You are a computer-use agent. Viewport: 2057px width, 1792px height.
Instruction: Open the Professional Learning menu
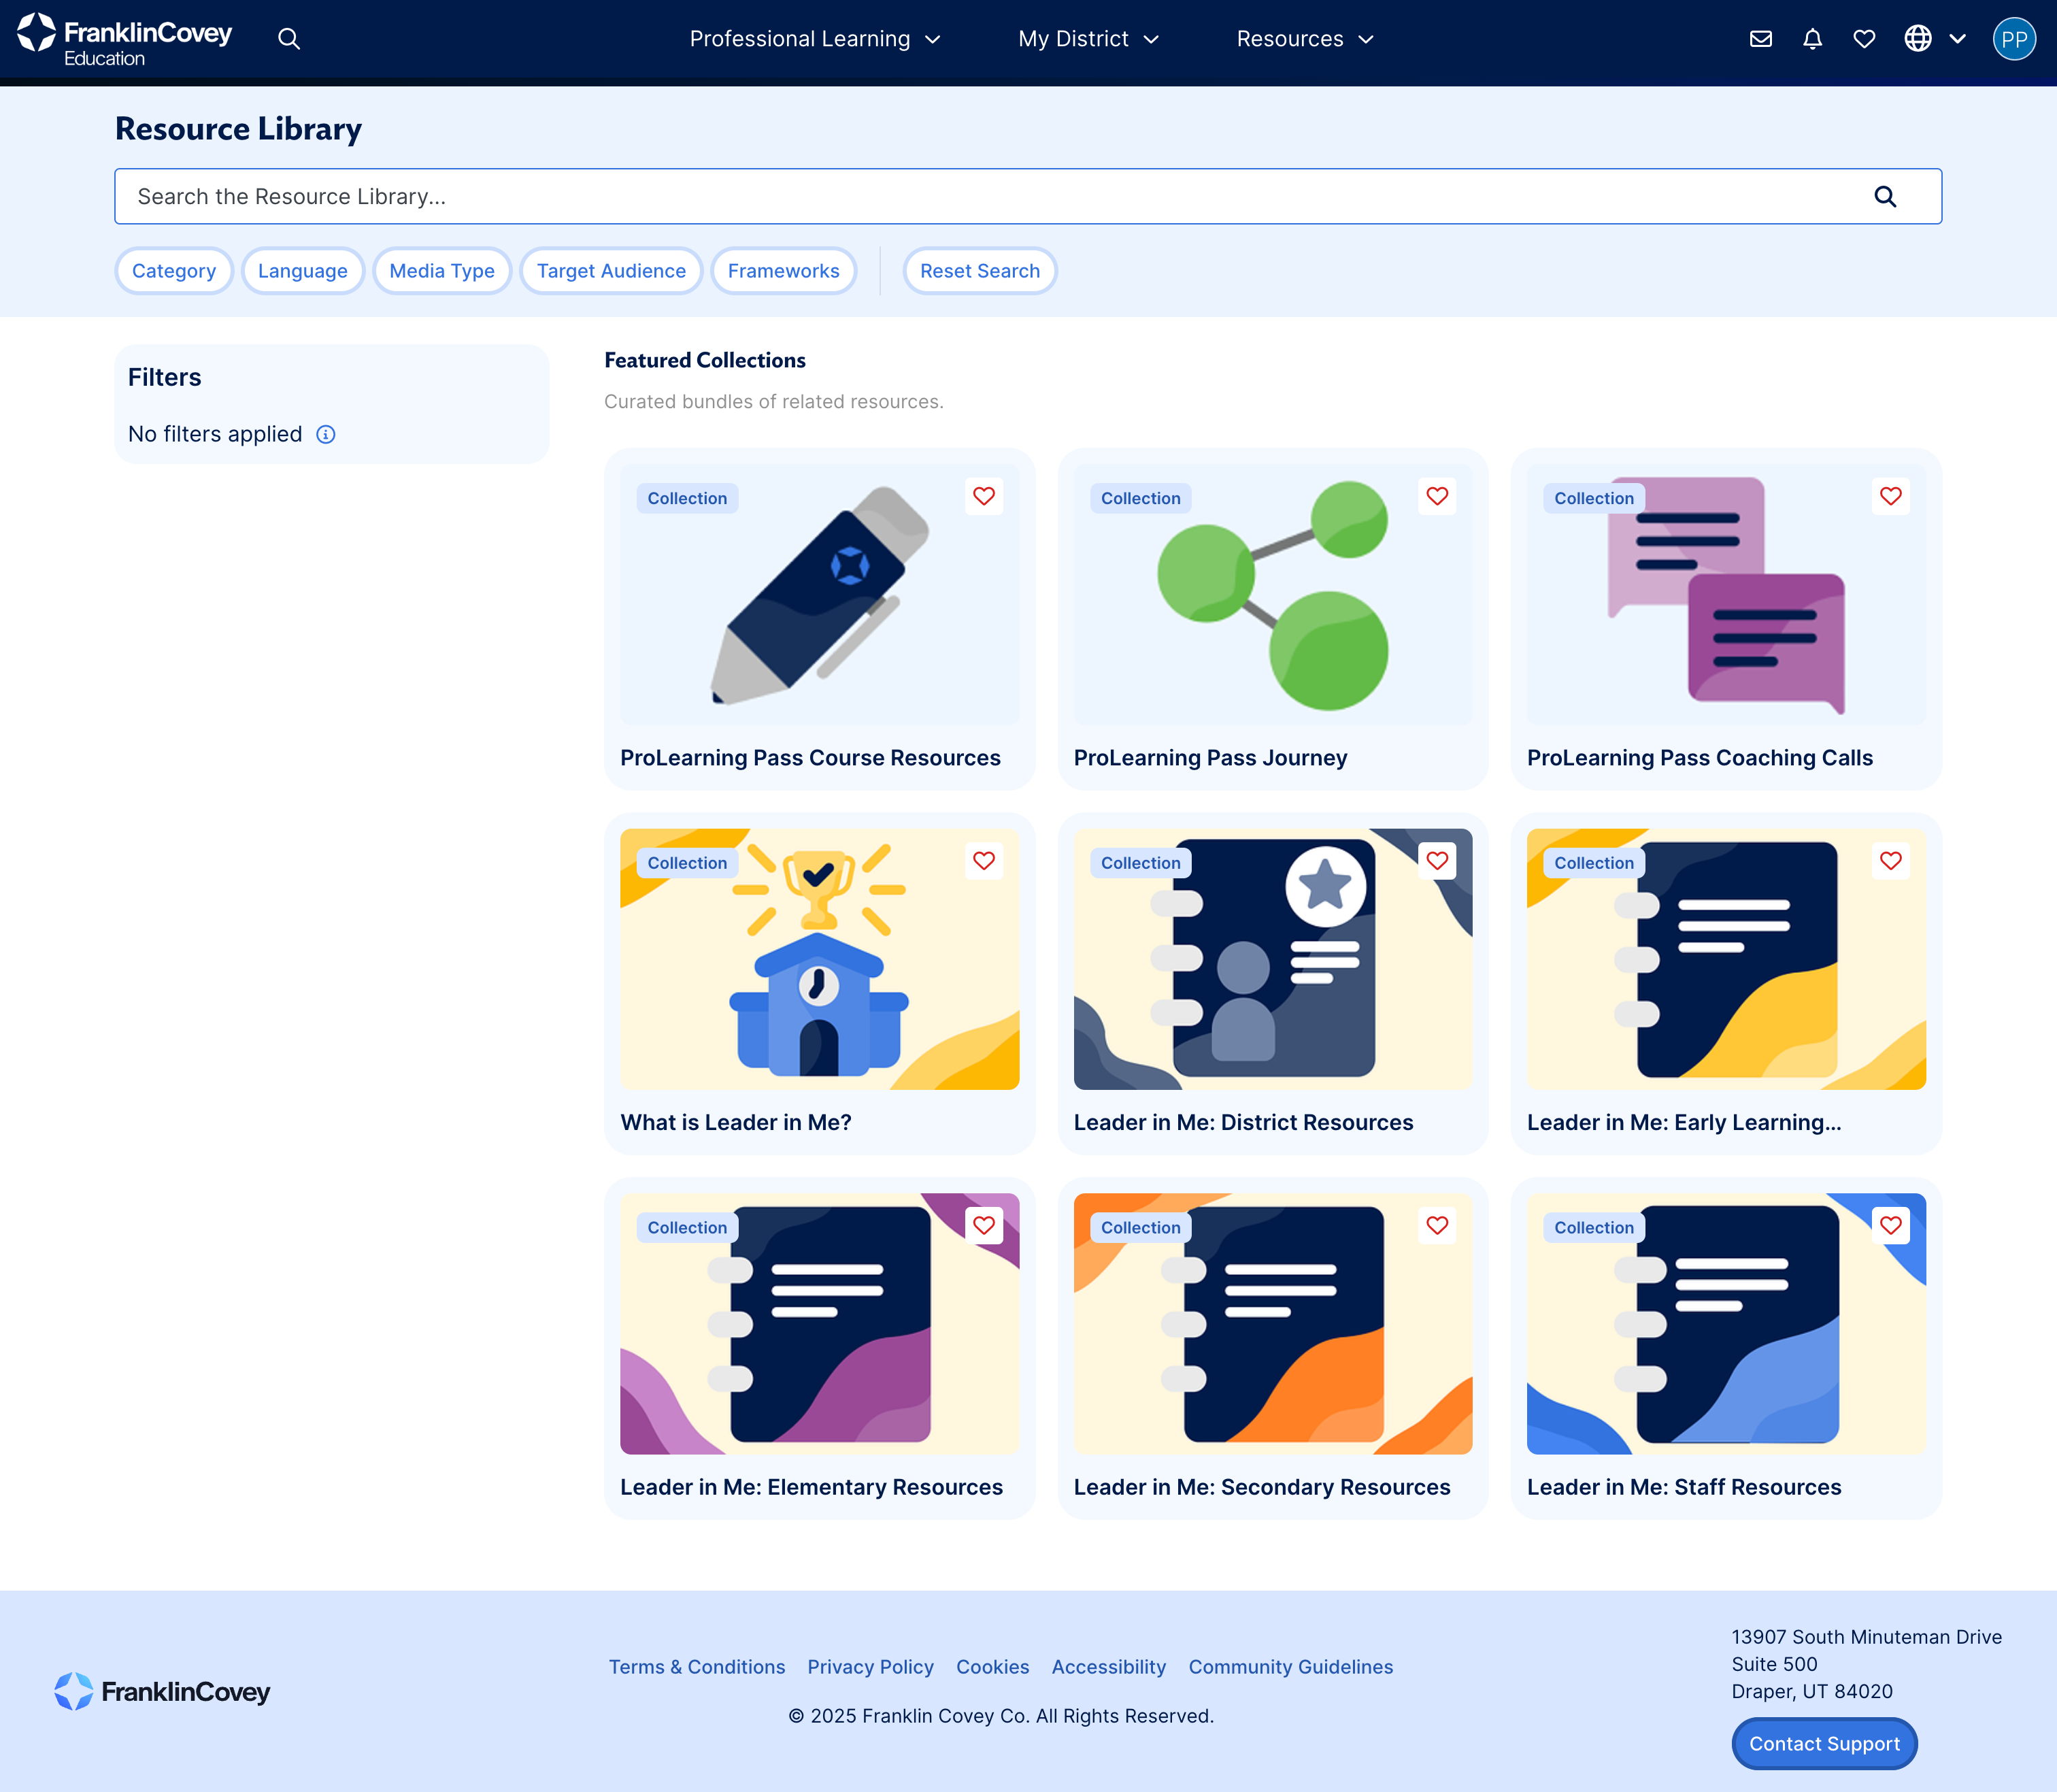click(x=815, y=39)
